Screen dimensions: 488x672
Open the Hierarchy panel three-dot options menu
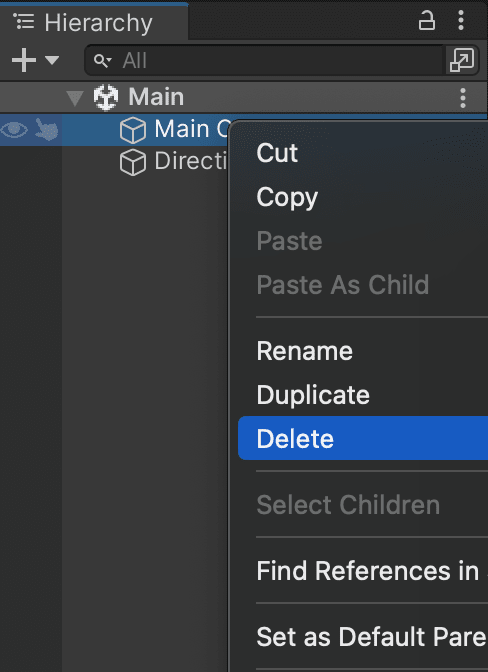[461, 20]
